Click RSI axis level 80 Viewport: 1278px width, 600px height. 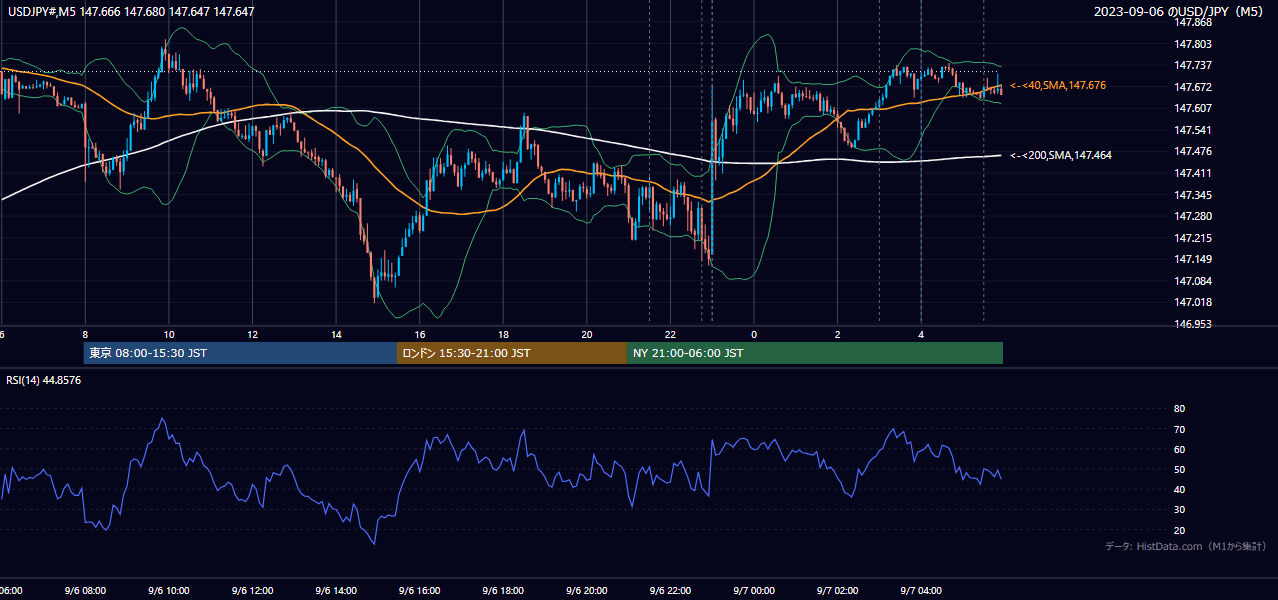pyautogui.click(x=1180, y=409)
